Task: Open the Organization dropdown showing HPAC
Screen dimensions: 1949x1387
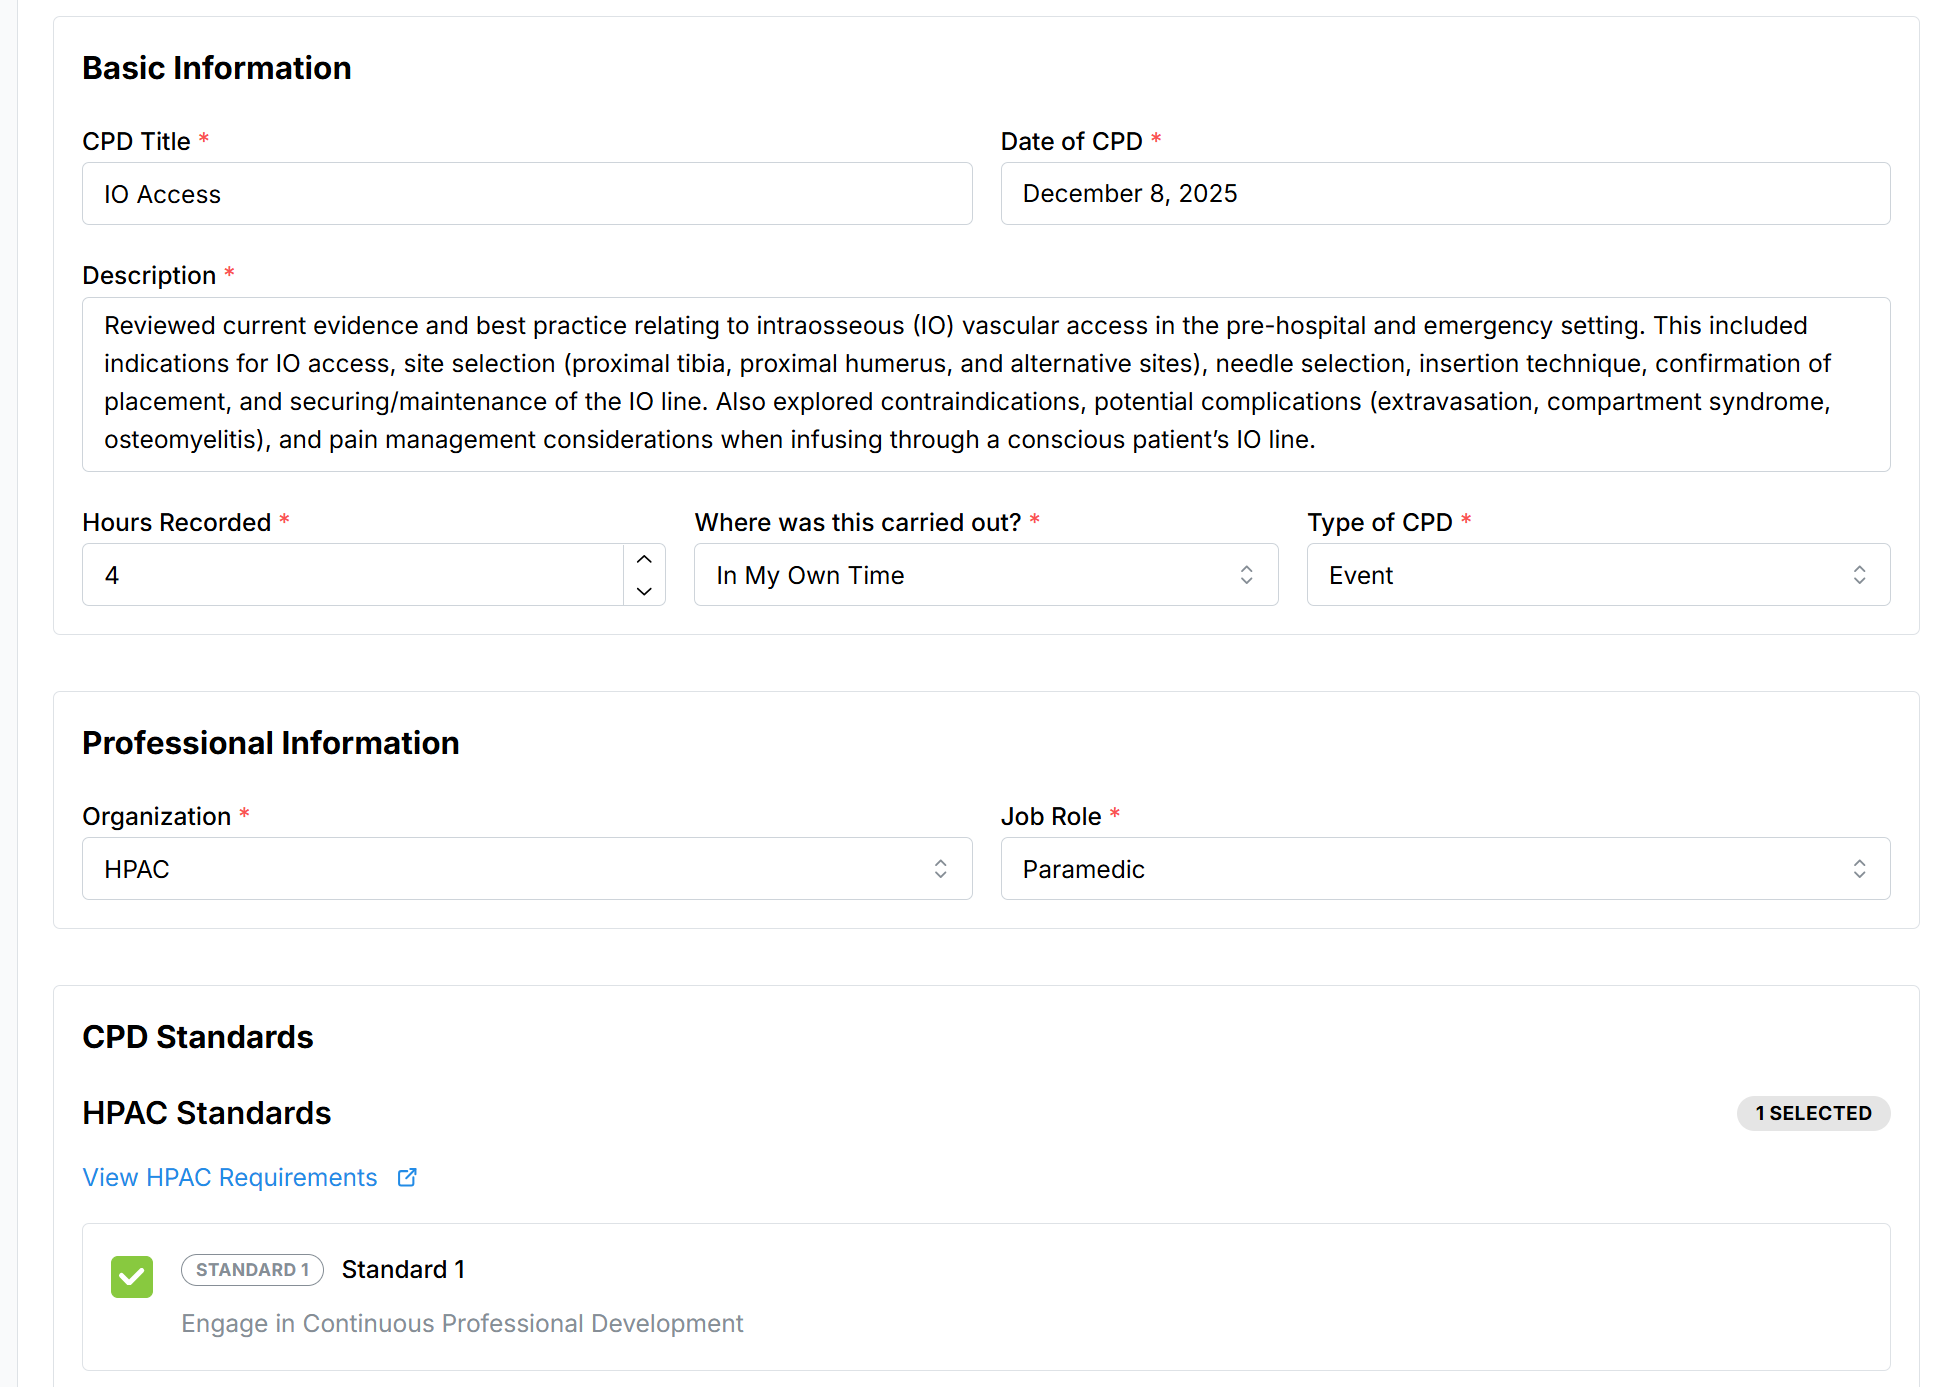Action: click(x=526, y=869)
